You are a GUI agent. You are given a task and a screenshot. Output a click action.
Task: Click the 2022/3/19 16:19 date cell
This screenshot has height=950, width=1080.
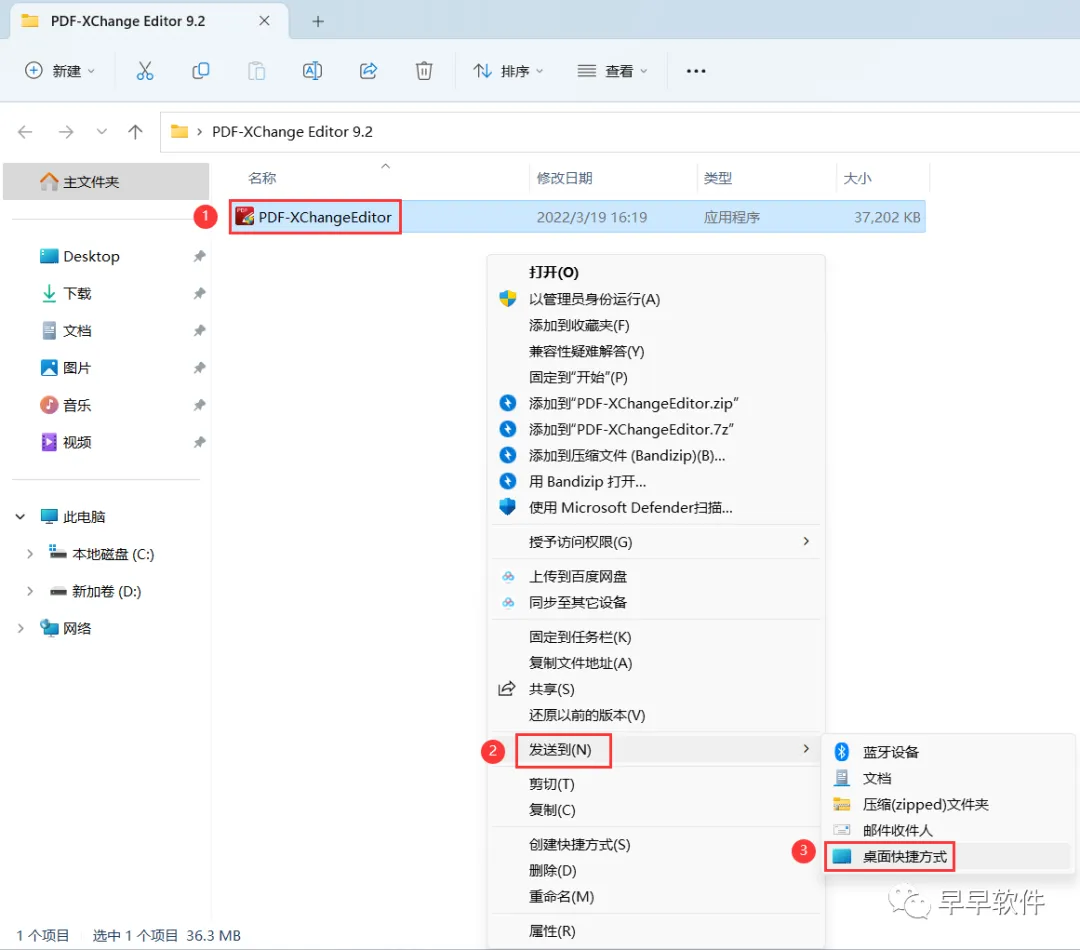click(592, 217)
